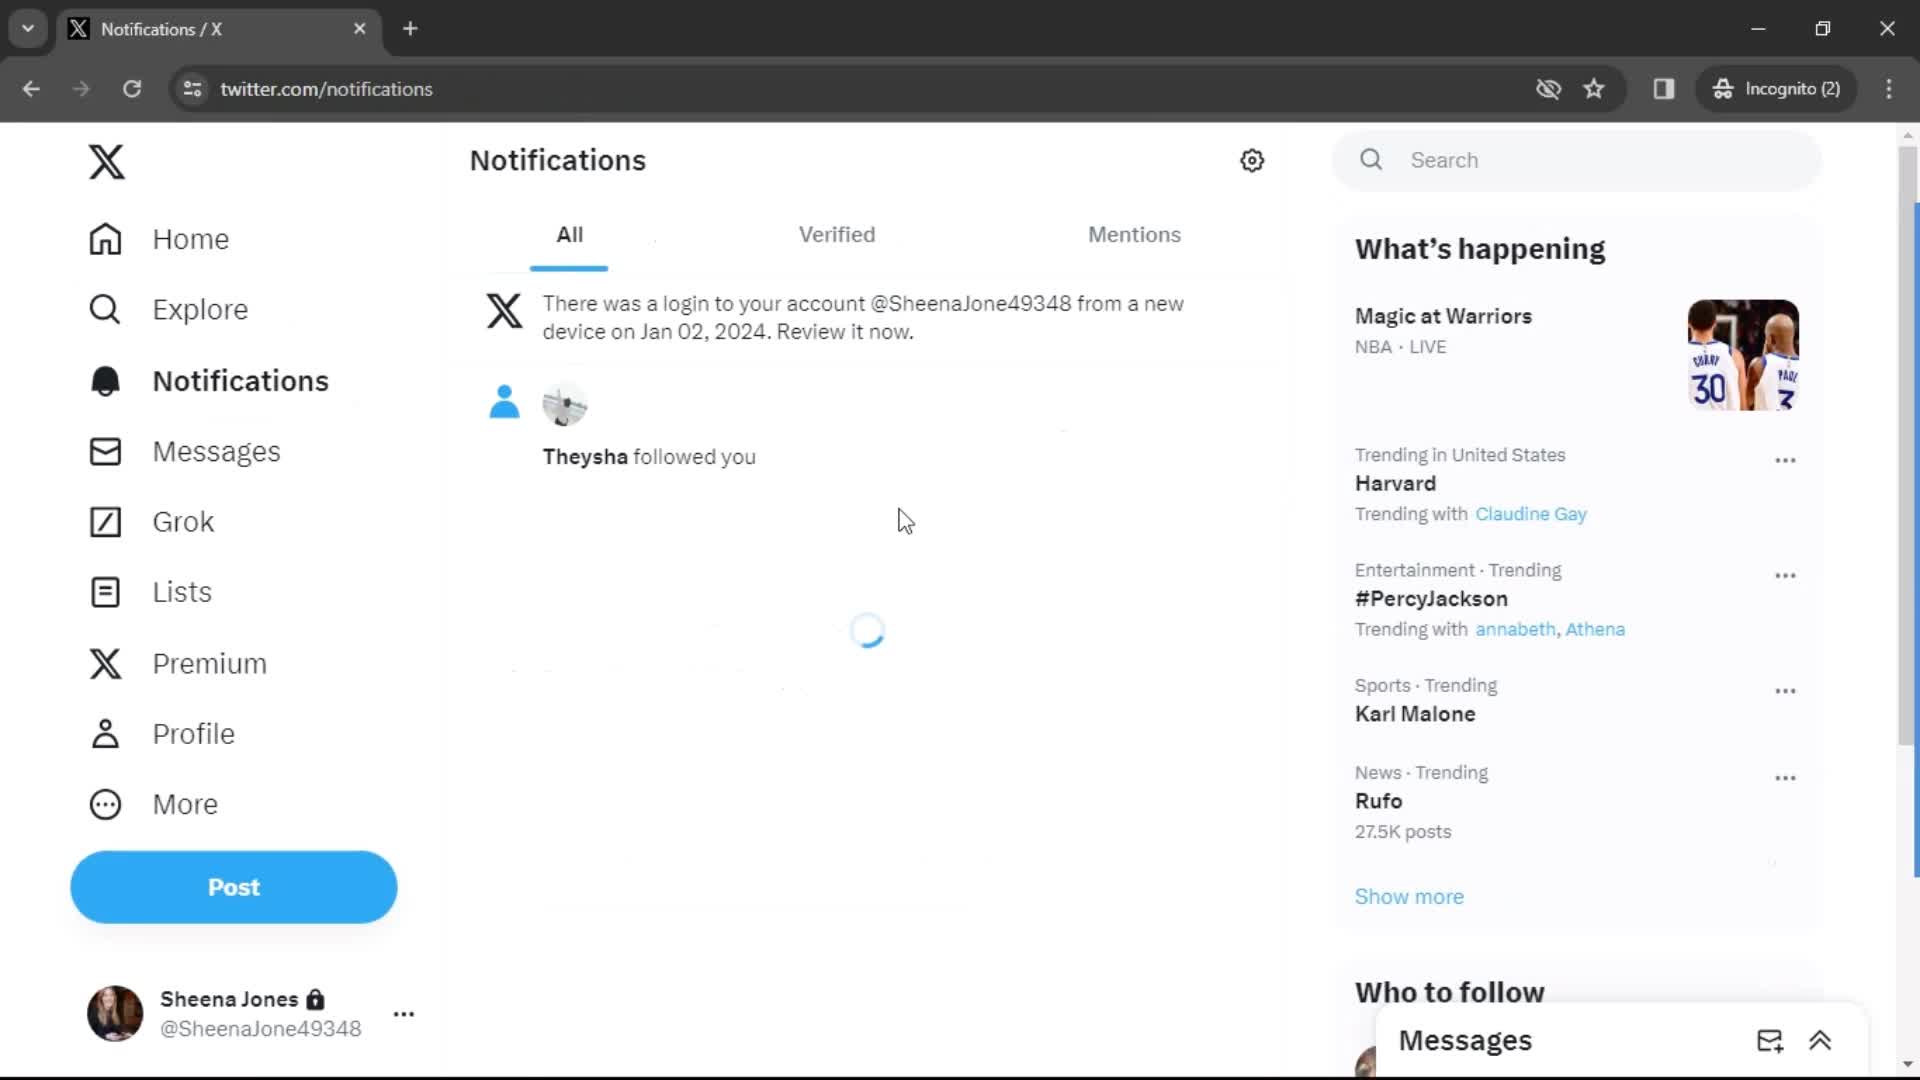Click the All notifications tab
The image size is (1920, 1080).
568,235
